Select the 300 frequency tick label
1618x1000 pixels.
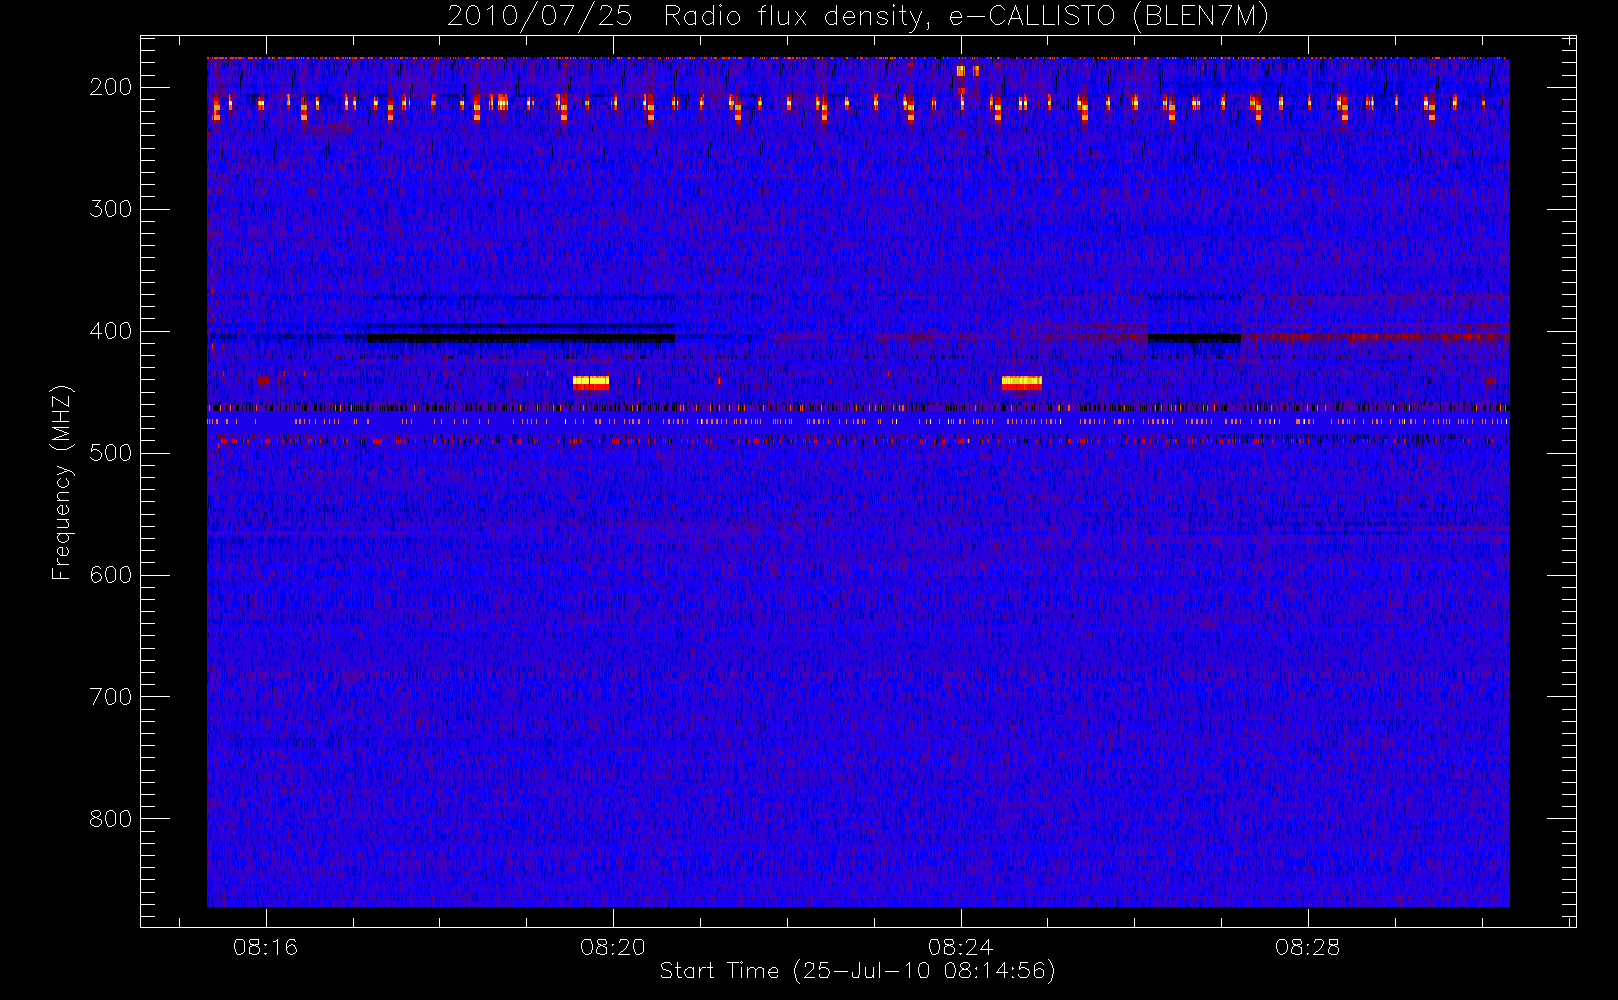point(111,209)
